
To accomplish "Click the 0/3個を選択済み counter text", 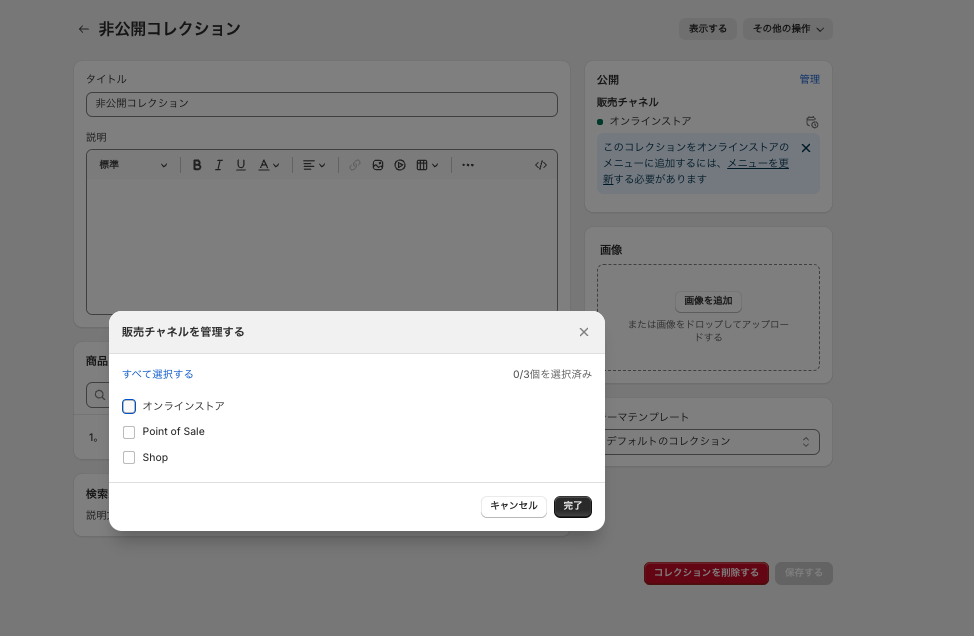I will click(x=552, y=375).
